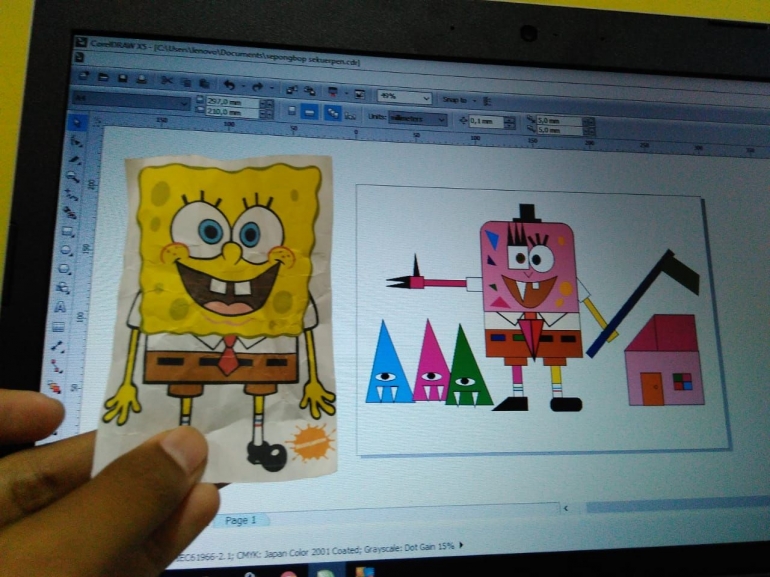The image size is (770, 577).
Task: Click the duplicate distance y 5,0 mm field
Action: [x=558, y=130]
